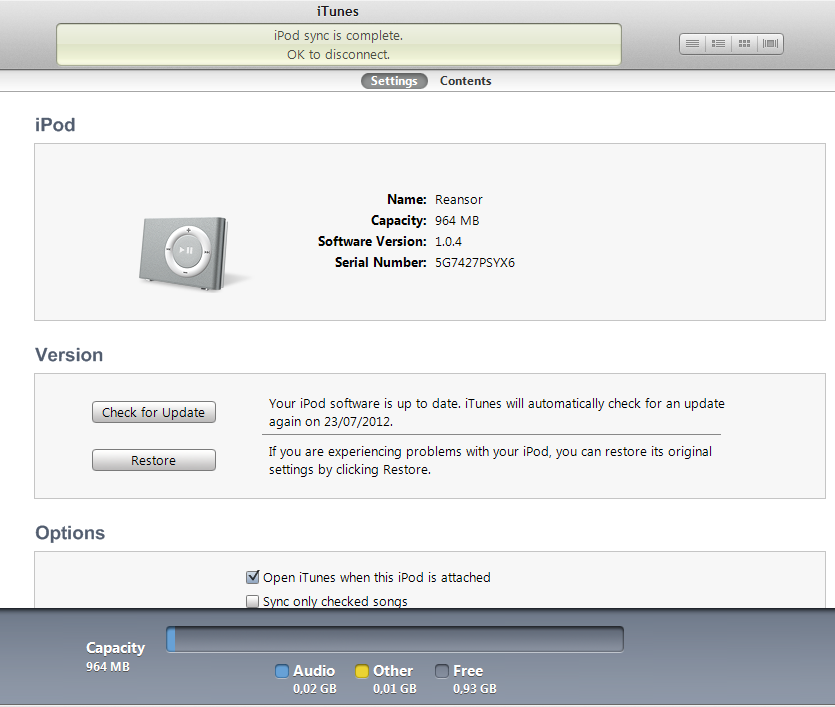The width and height of the screenshot is (835, 707).
Task: Click the Capacity label in bottom bar
Action: [x=116, y=648]
